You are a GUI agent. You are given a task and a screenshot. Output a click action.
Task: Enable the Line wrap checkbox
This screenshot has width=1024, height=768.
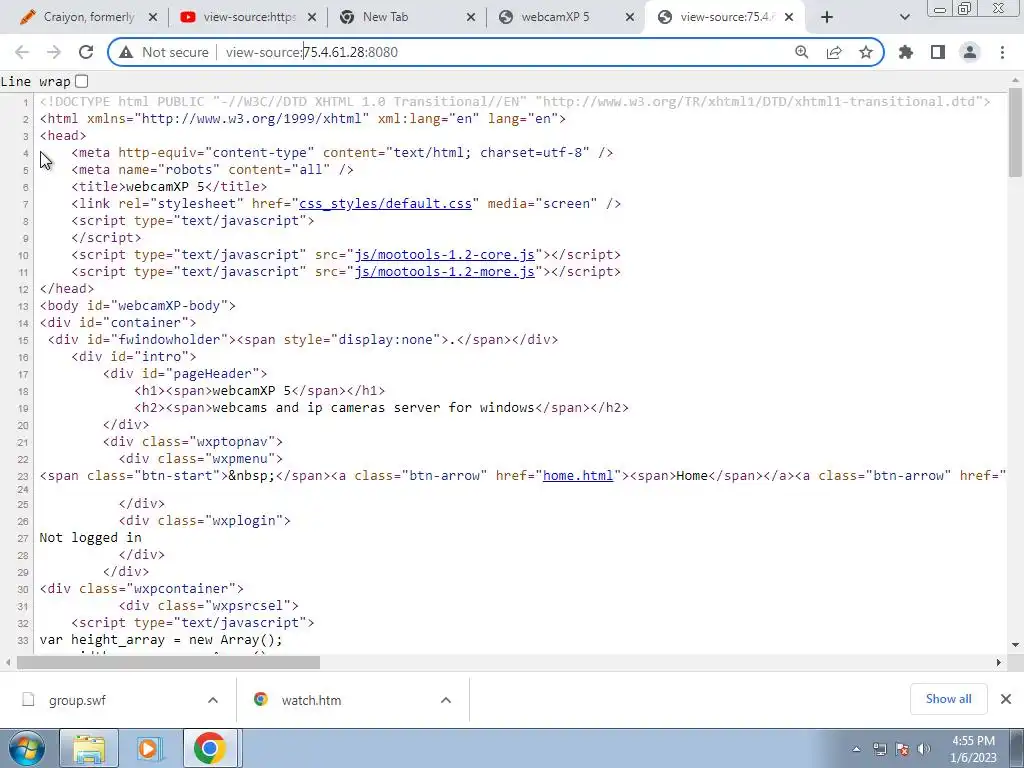tap(82, 81)
